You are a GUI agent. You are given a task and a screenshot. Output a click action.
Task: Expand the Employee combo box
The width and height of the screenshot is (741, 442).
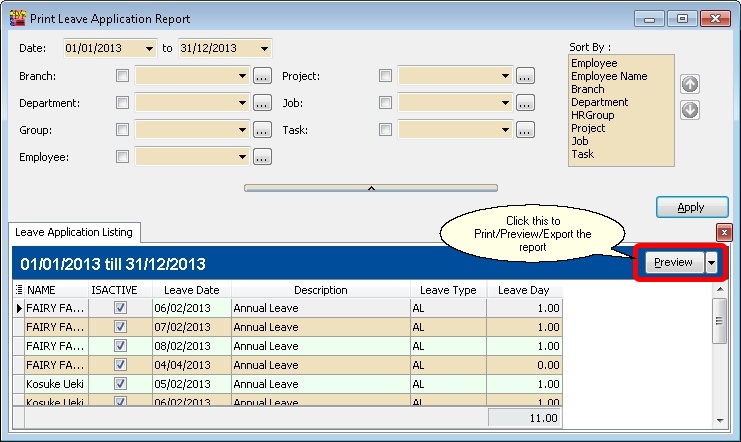(242, 156)
